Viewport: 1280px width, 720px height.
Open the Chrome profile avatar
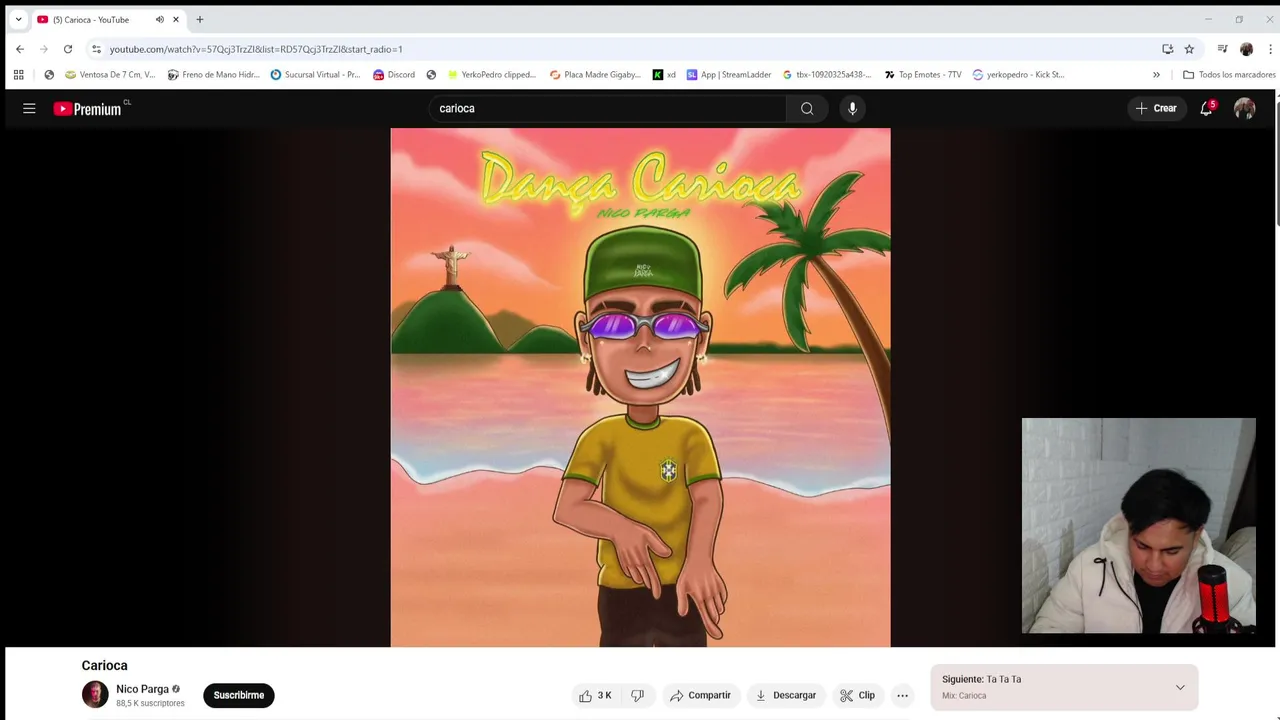(x=1246, y=49)
